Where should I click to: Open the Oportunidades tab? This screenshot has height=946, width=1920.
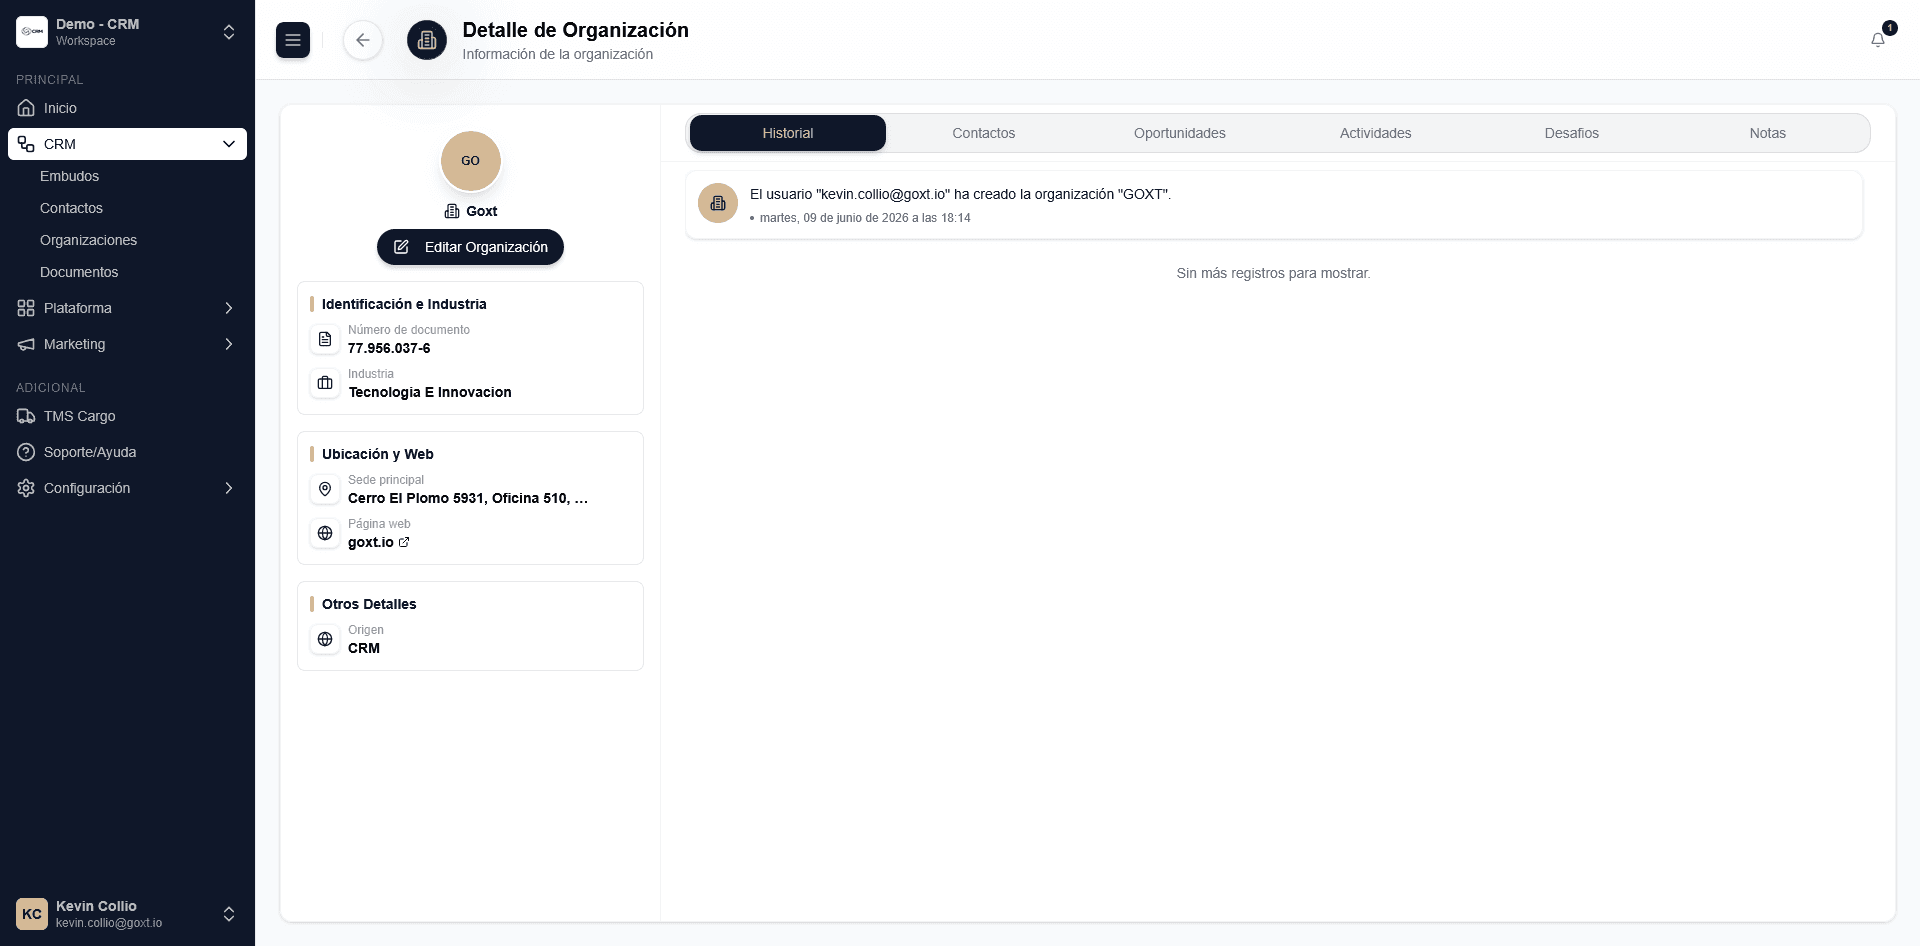tap(1180, 133)
